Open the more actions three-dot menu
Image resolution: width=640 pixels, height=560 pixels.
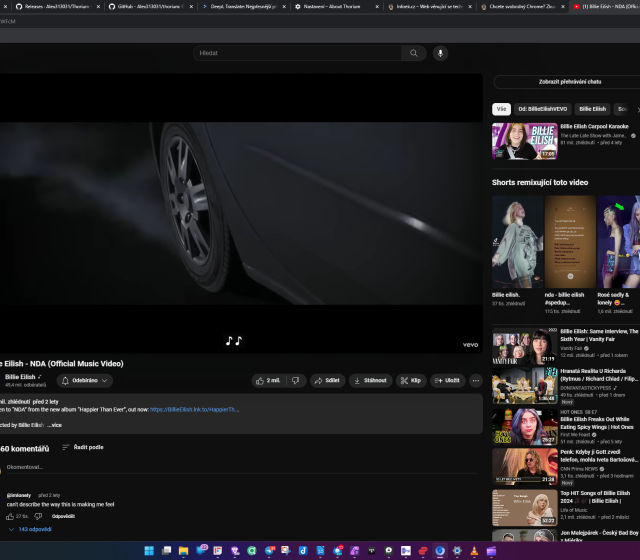click(475, 380)
